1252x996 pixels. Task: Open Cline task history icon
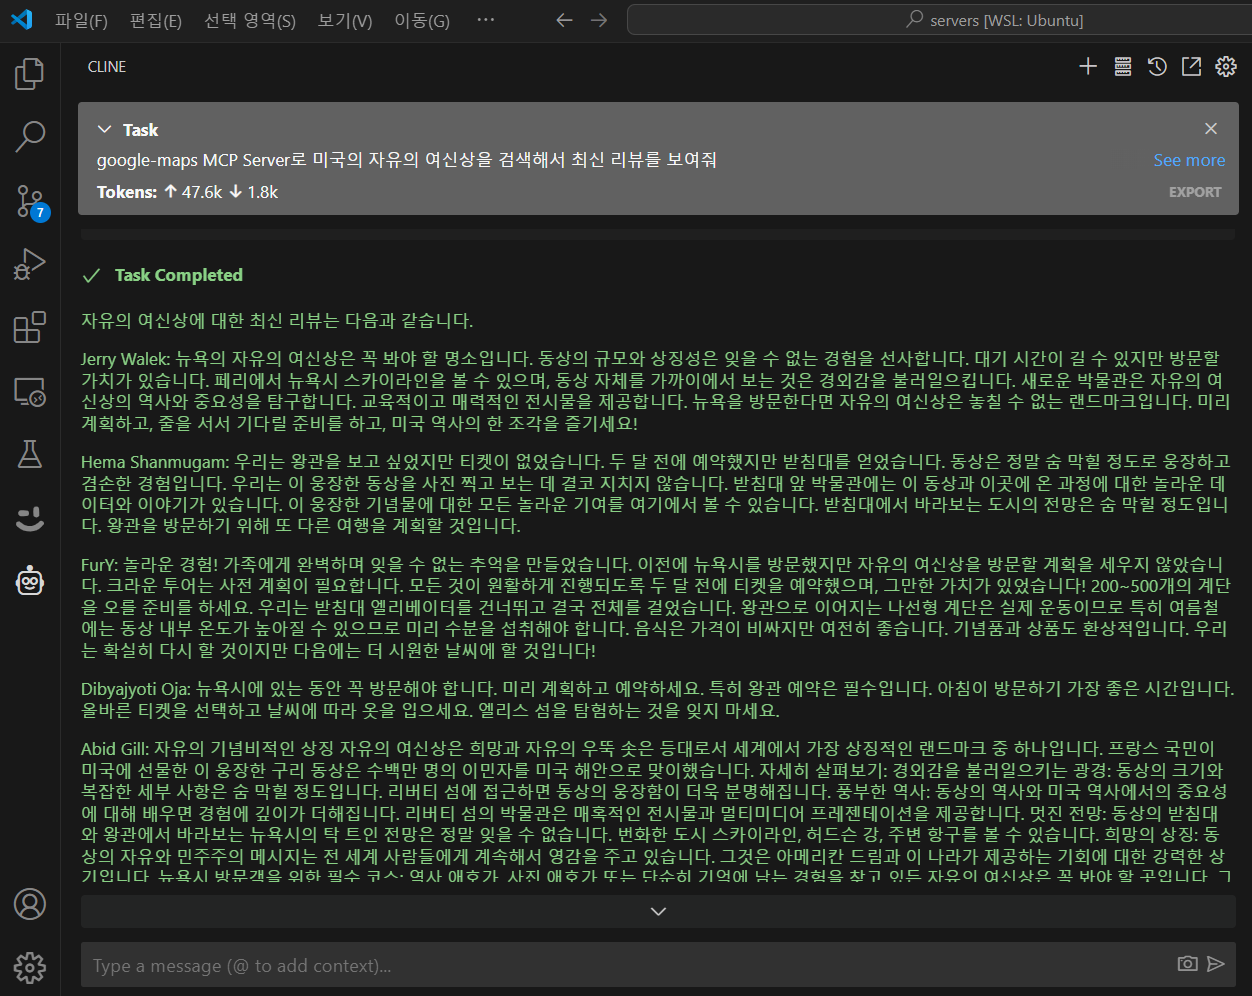tap(1157, 66)
